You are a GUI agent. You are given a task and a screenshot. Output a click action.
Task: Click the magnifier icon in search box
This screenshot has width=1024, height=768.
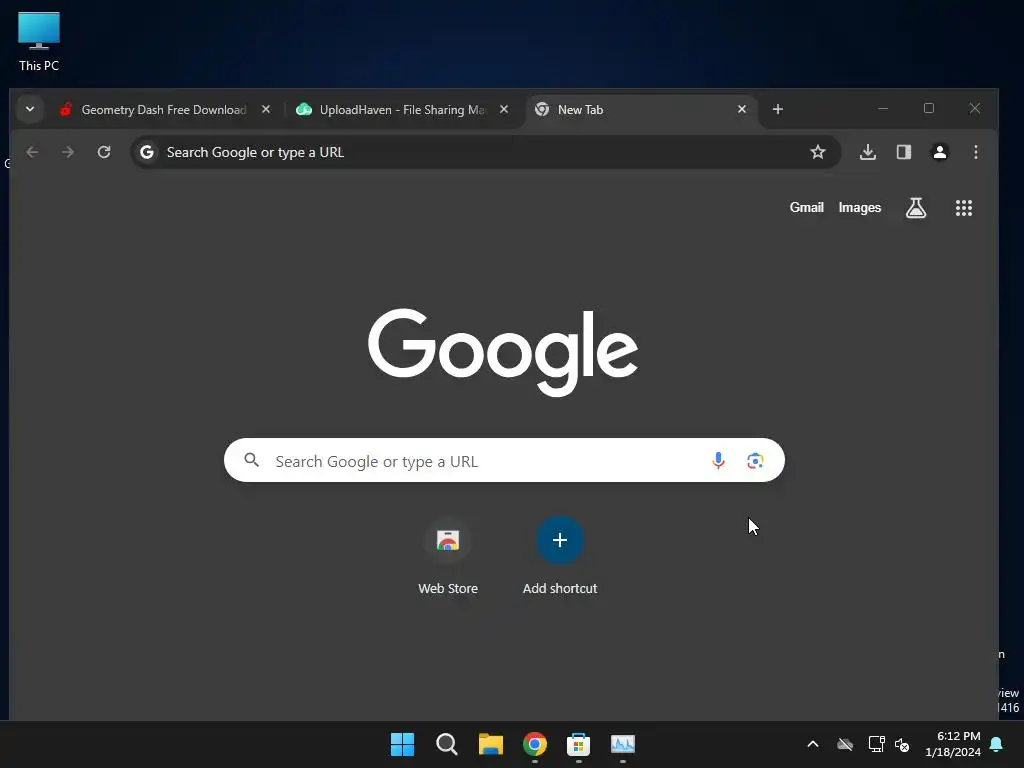[251, 460]
